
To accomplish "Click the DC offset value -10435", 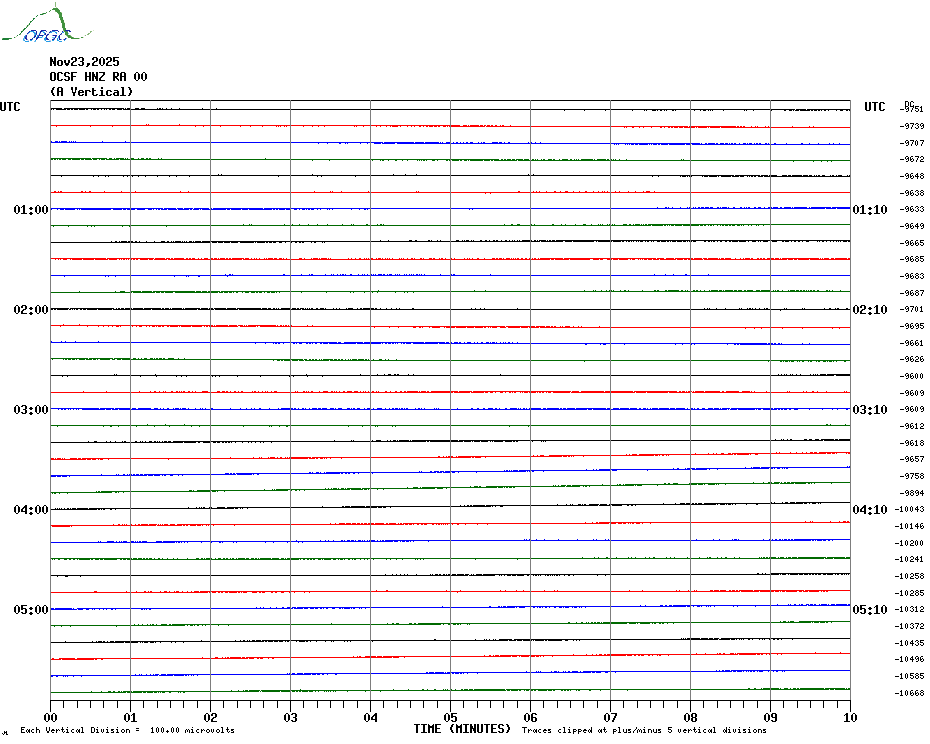I will 910,643.
